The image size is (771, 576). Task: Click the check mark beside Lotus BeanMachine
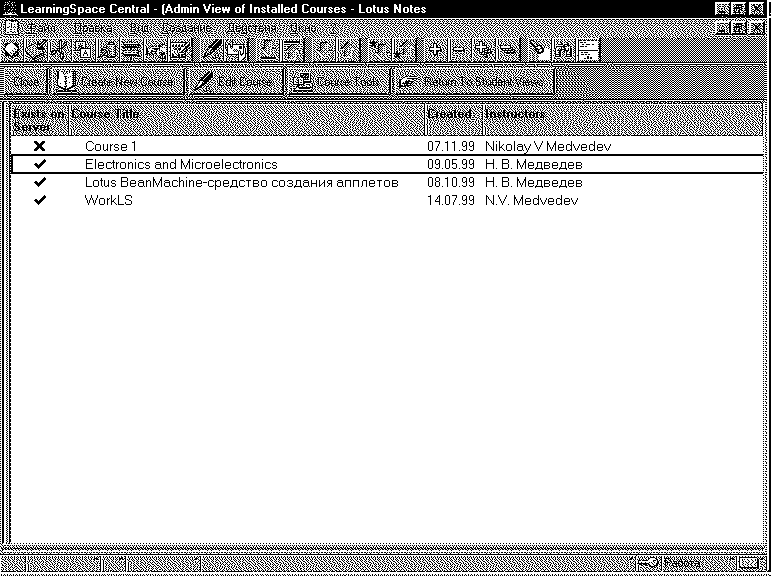click(40, 182)
